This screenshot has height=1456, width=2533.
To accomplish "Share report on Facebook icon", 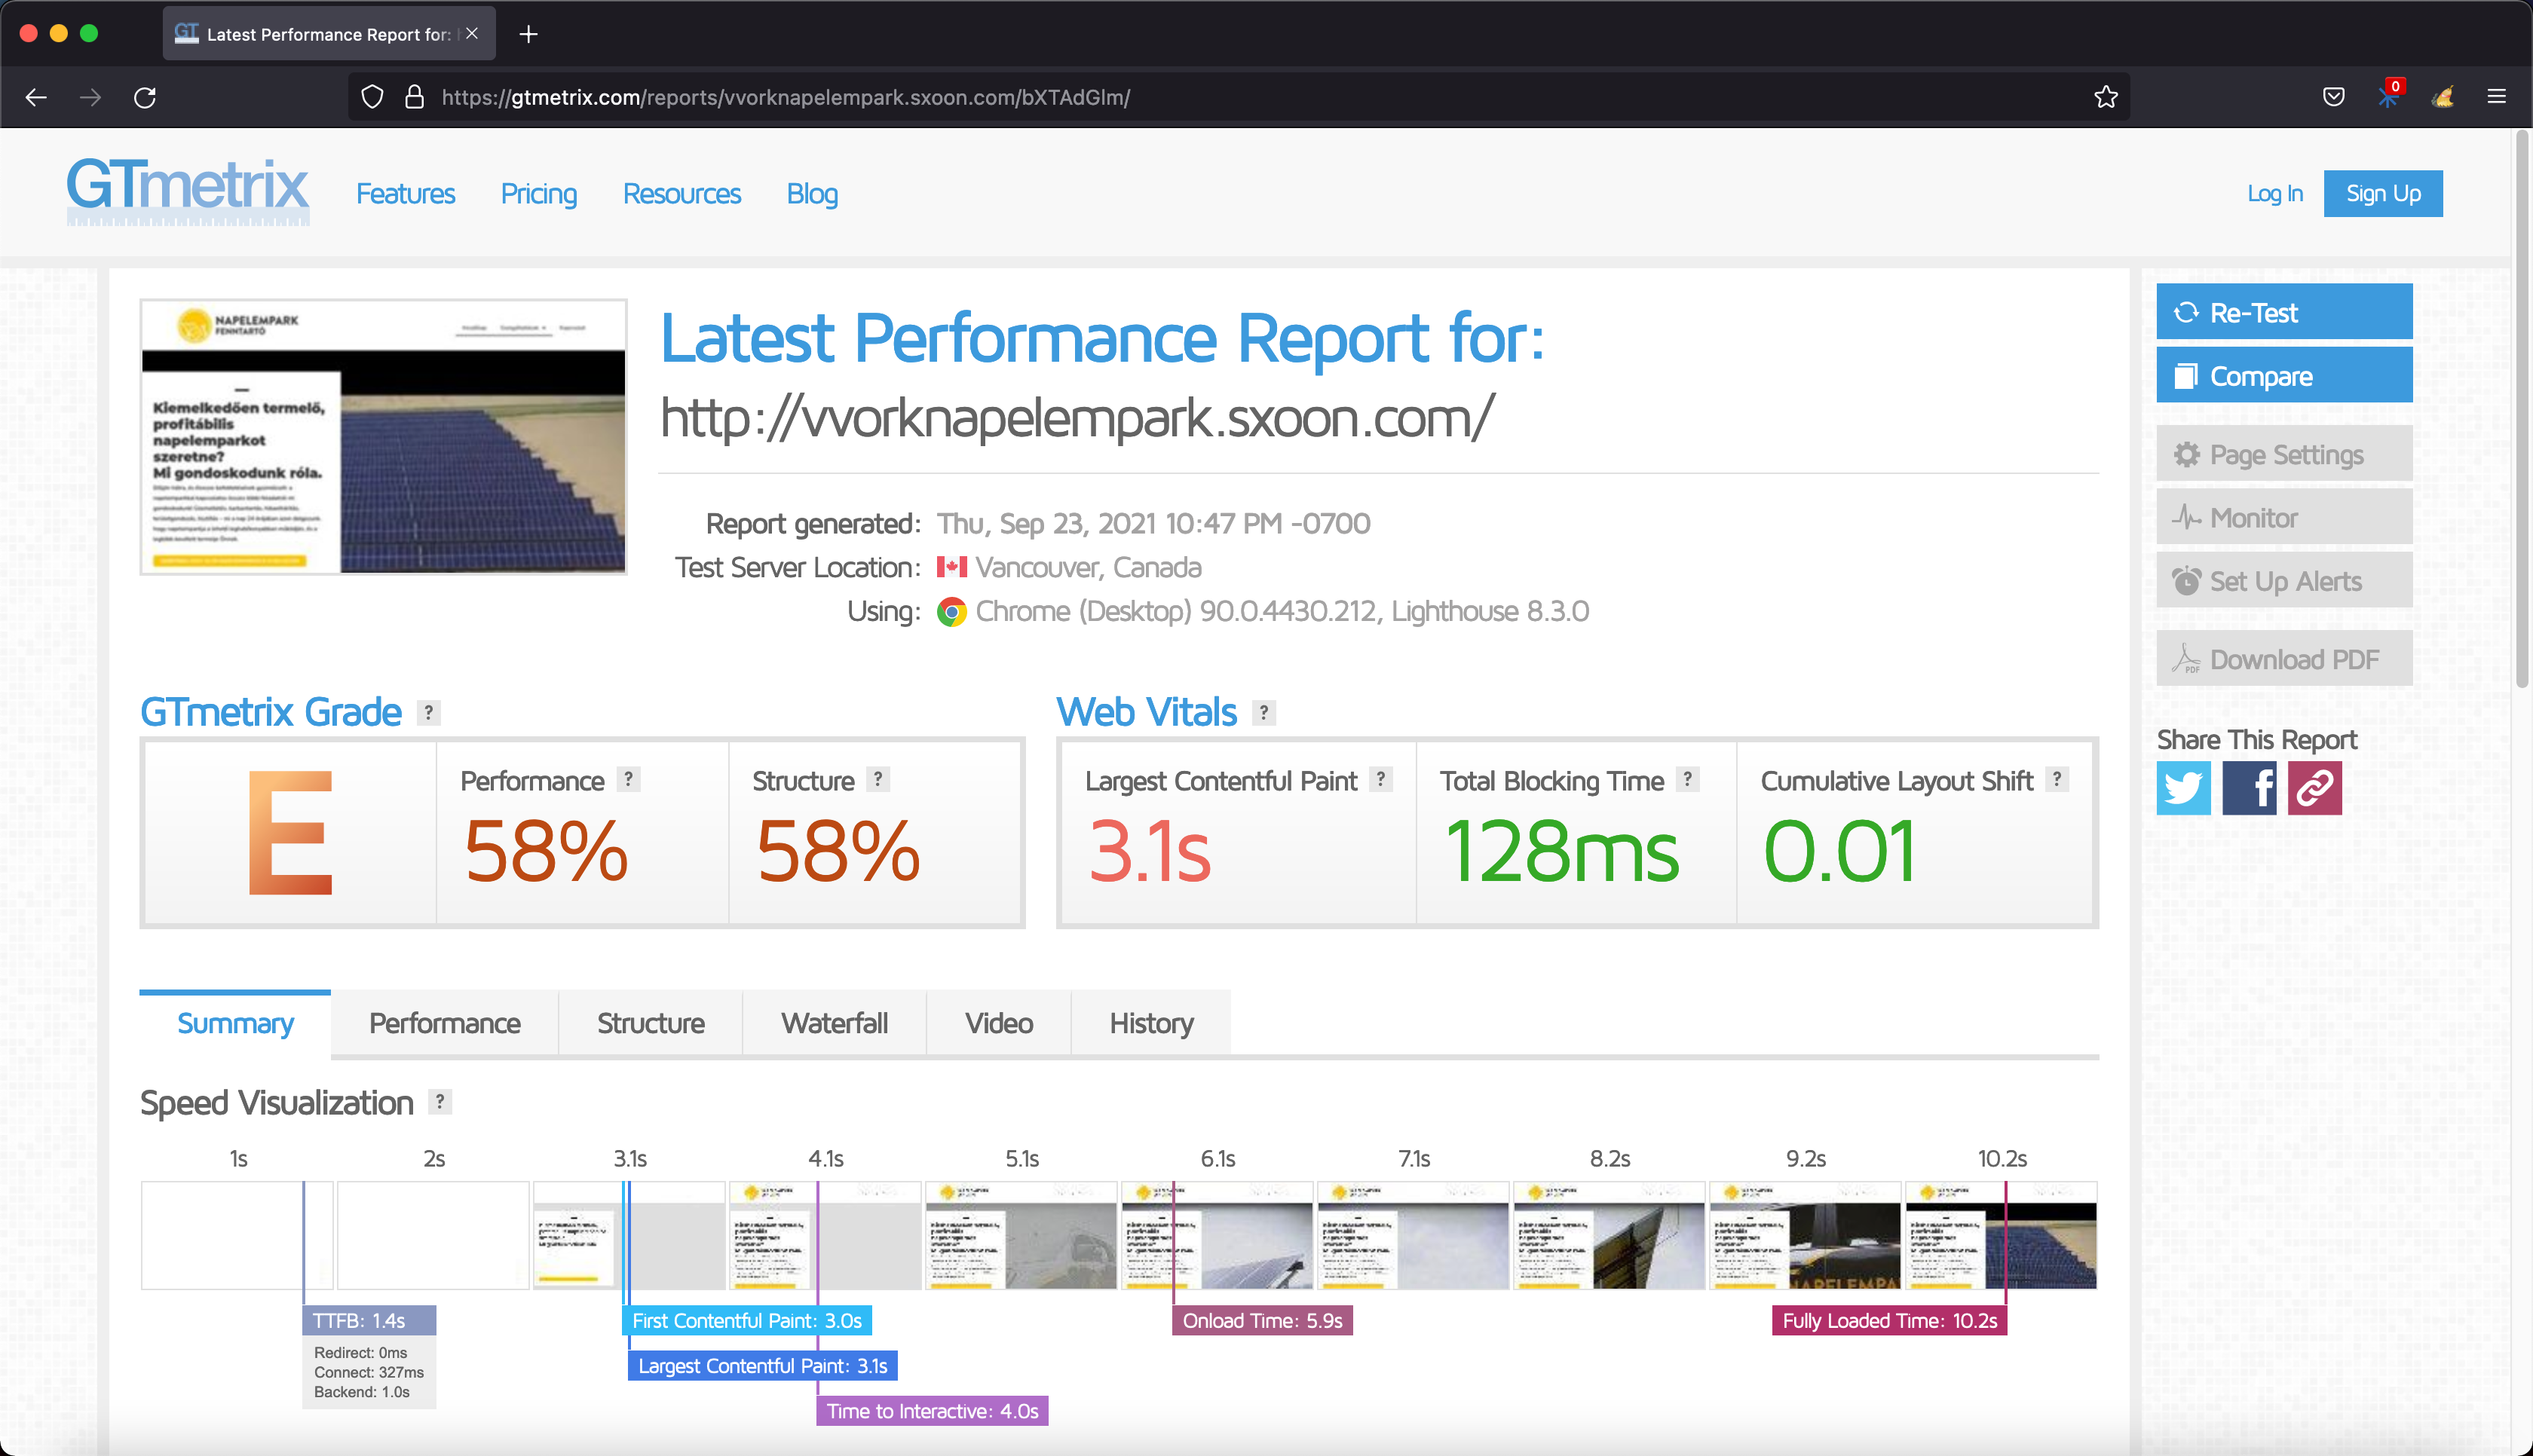I will tap(2249, 788).
